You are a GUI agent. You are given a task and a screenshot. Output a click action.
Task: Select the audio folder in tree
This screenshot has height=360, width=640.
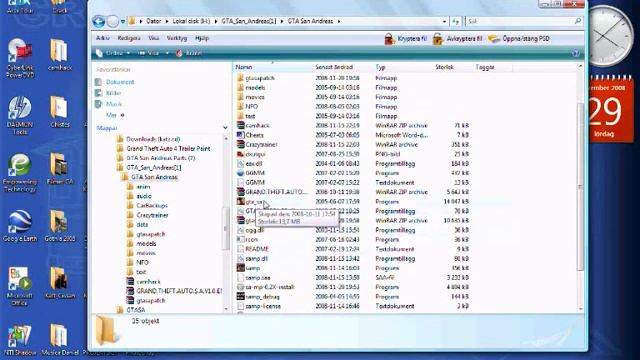(144, 196)
